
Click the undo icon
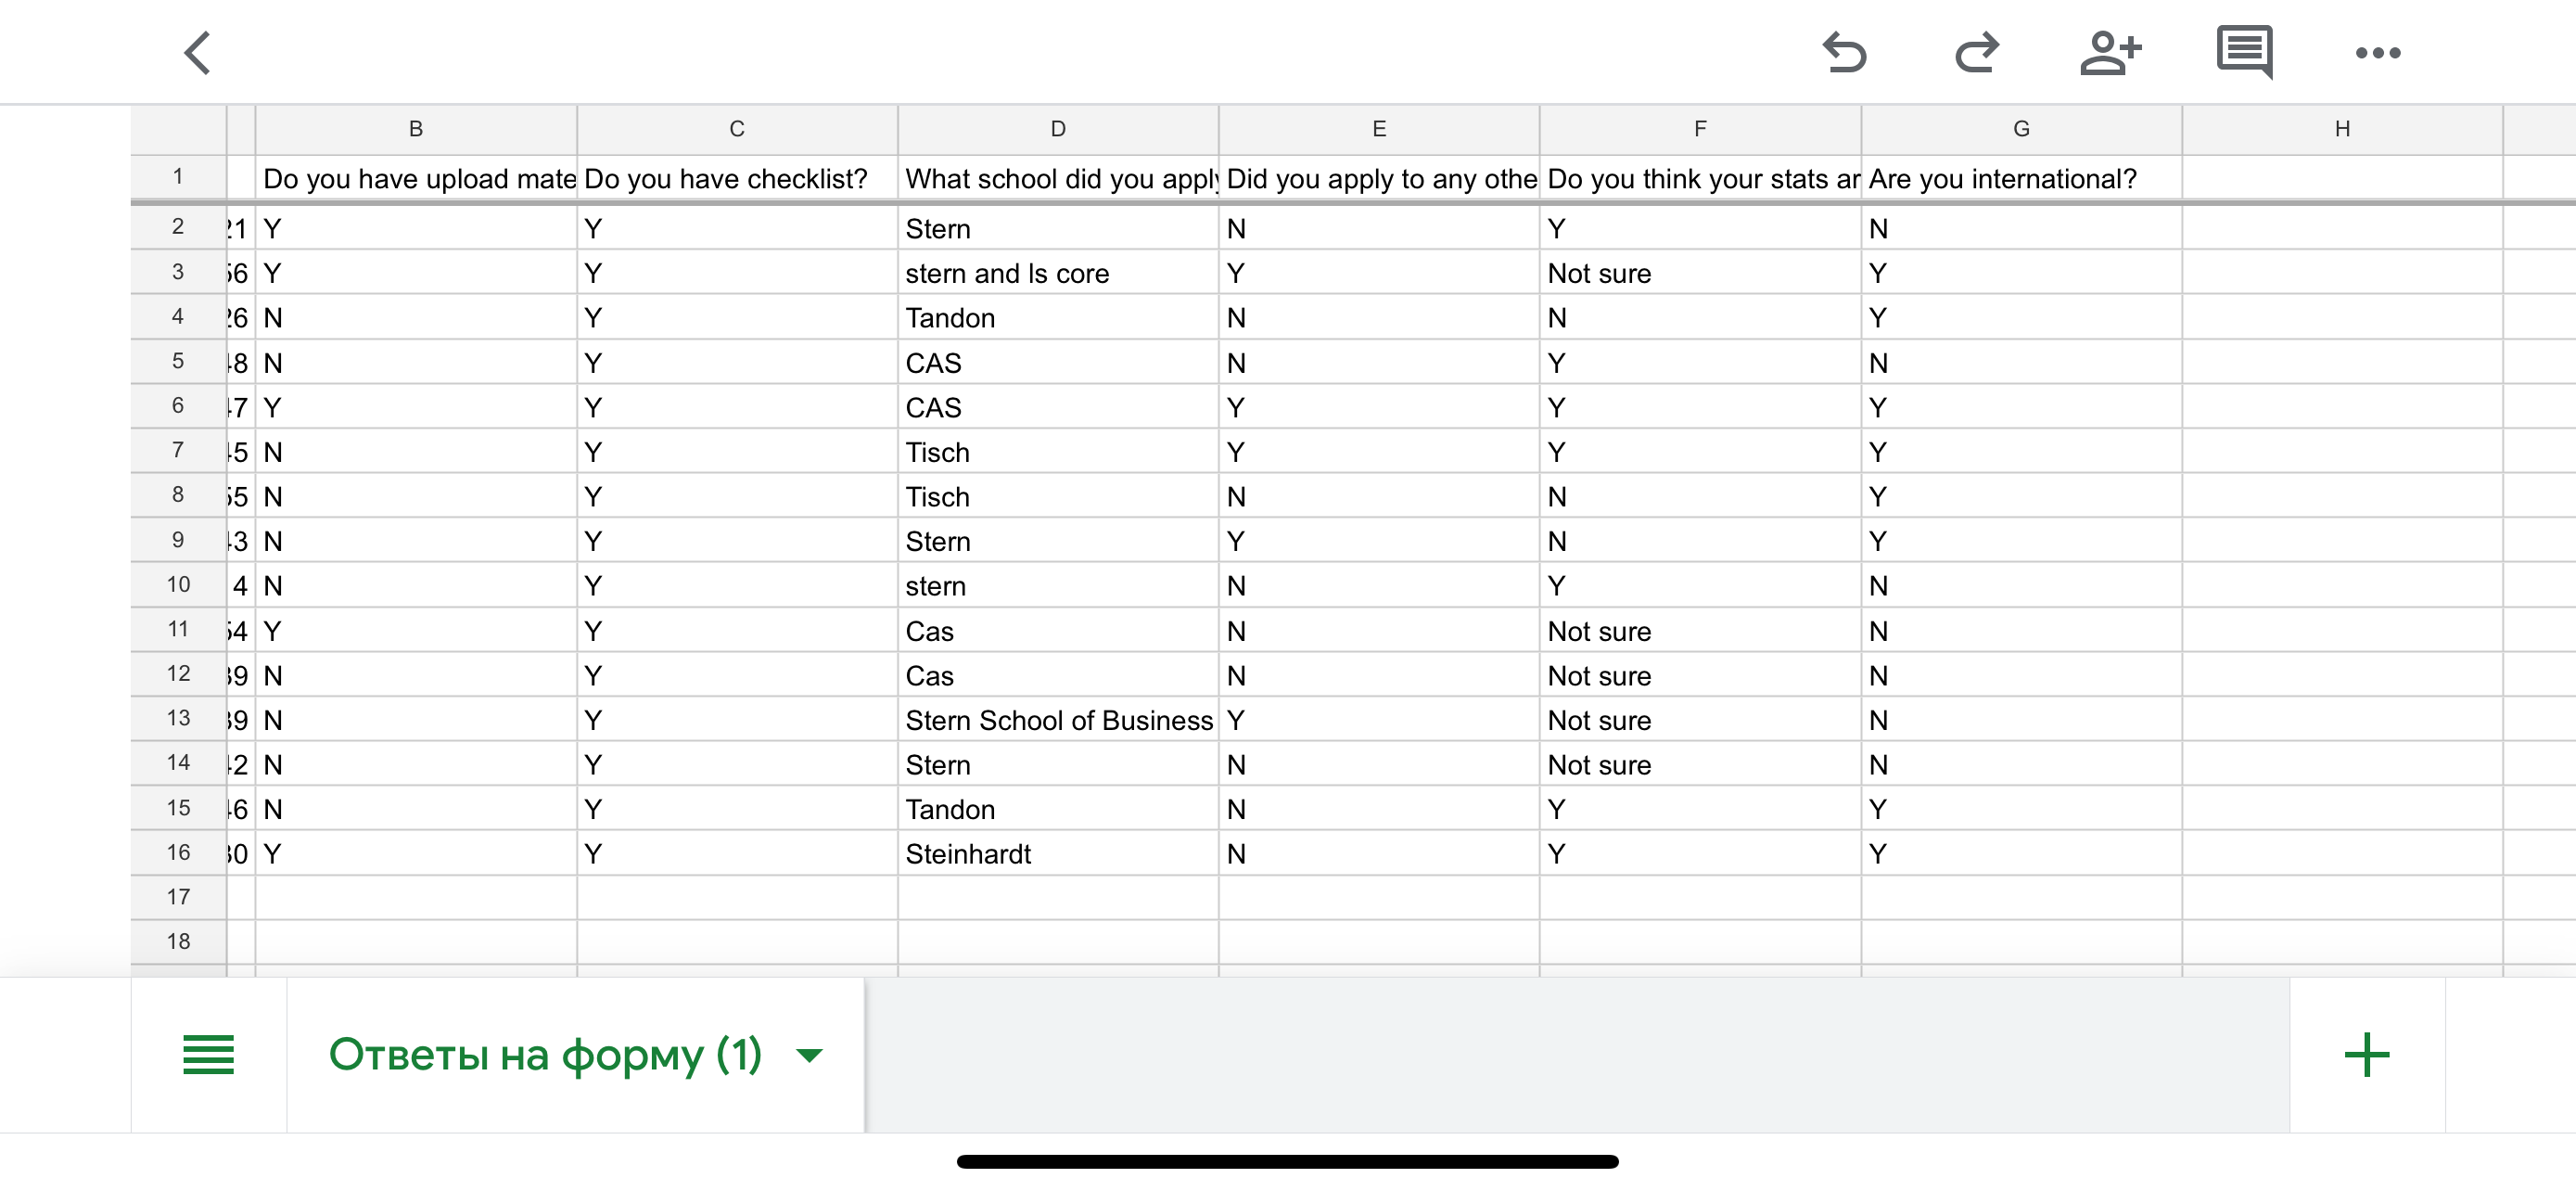1844,53
